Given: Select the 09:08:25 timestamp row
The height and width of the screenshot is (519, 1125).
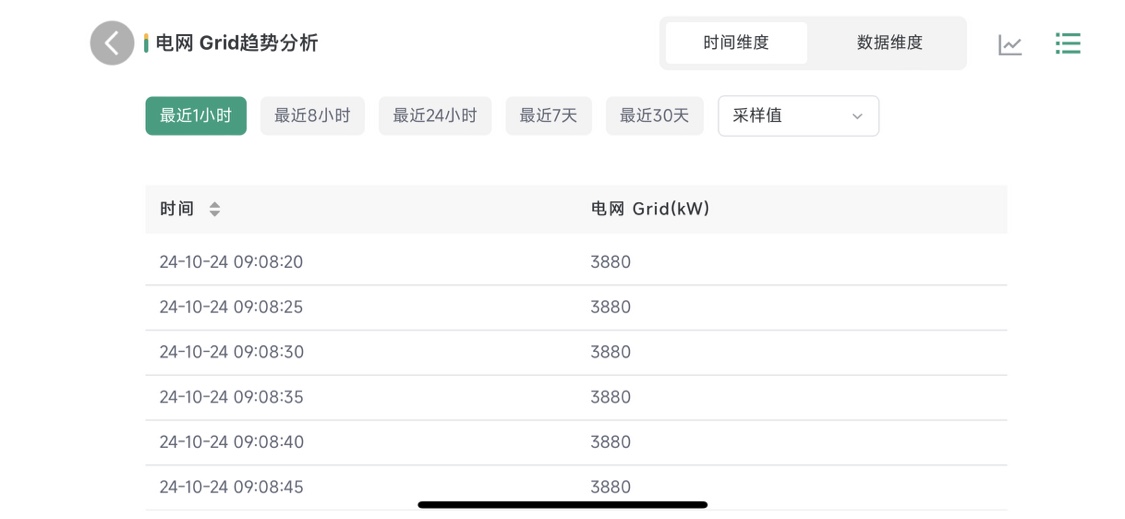Looking at the screenshot, I should [231, 307].
